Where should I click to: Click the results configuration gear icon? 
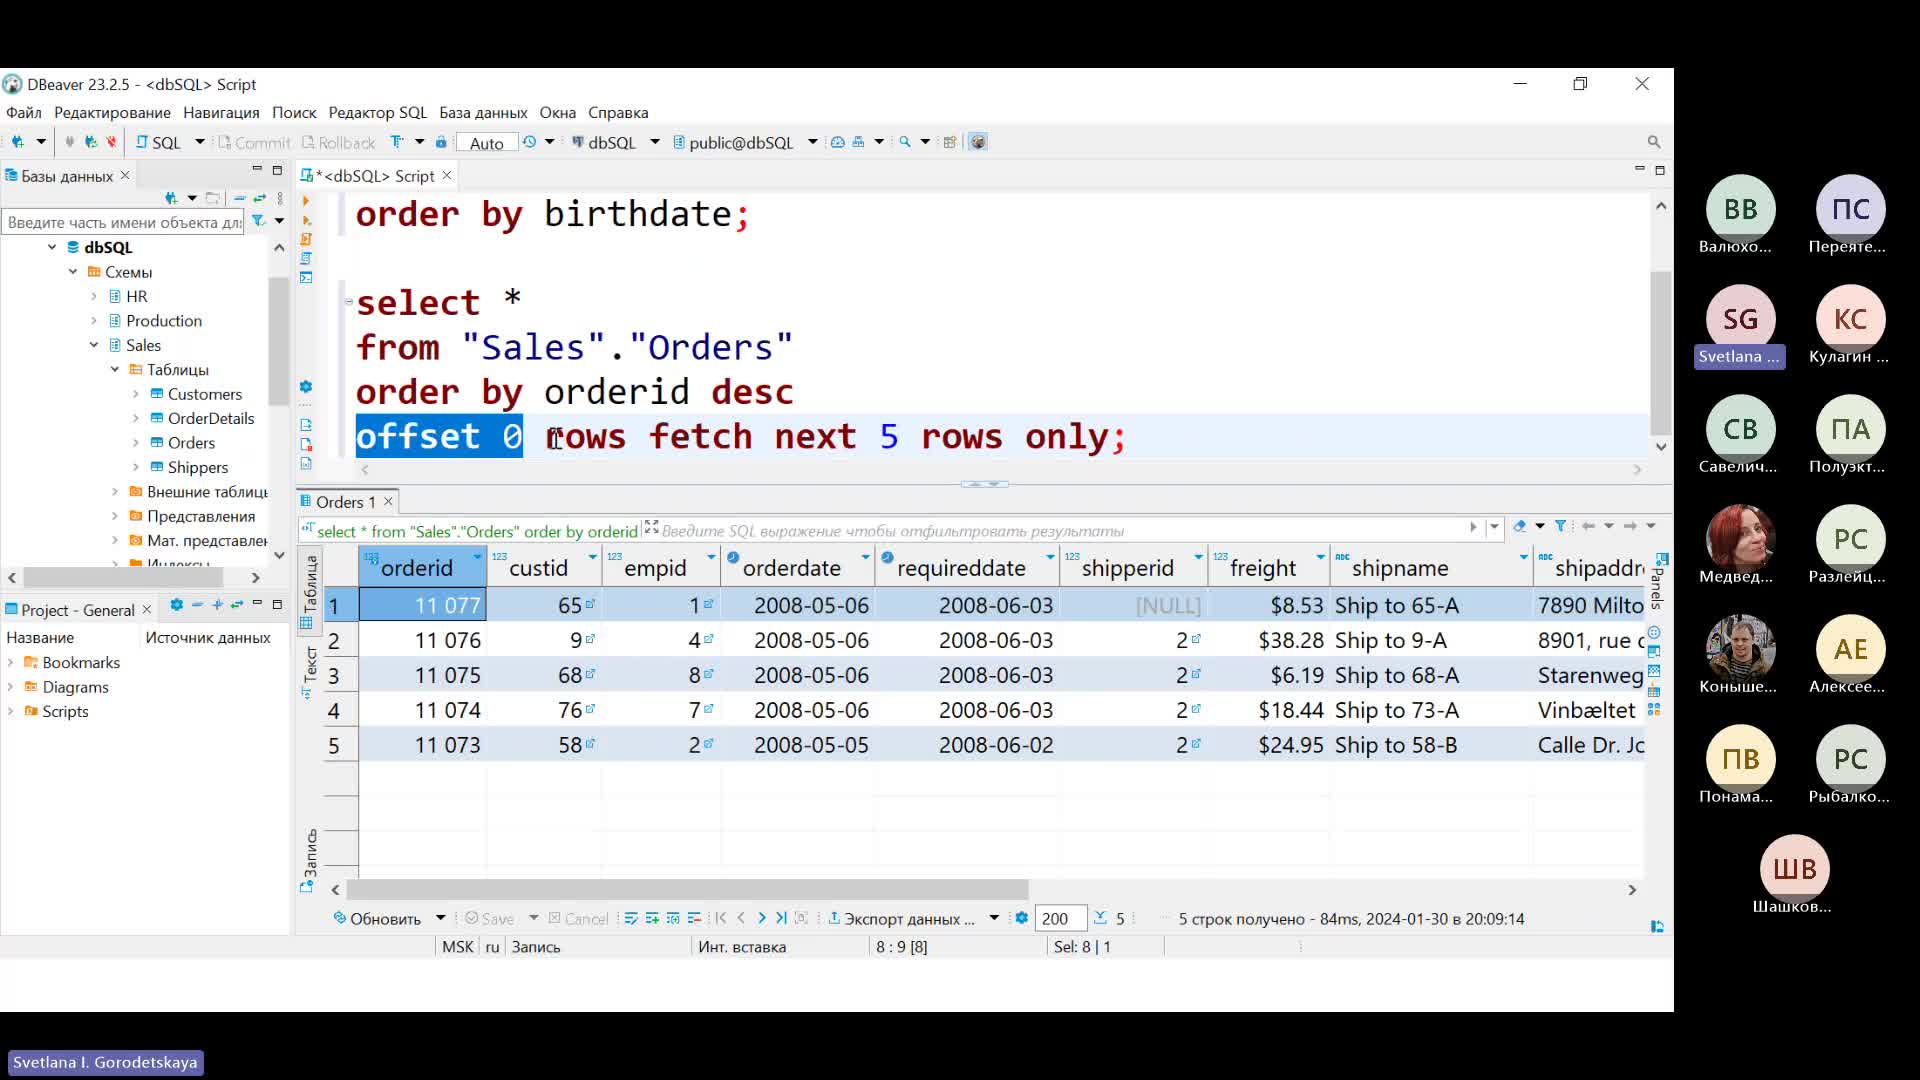pos(1021,918)
